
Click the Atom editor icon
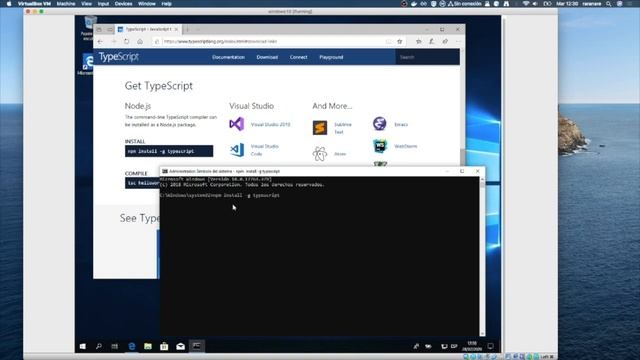320,154
